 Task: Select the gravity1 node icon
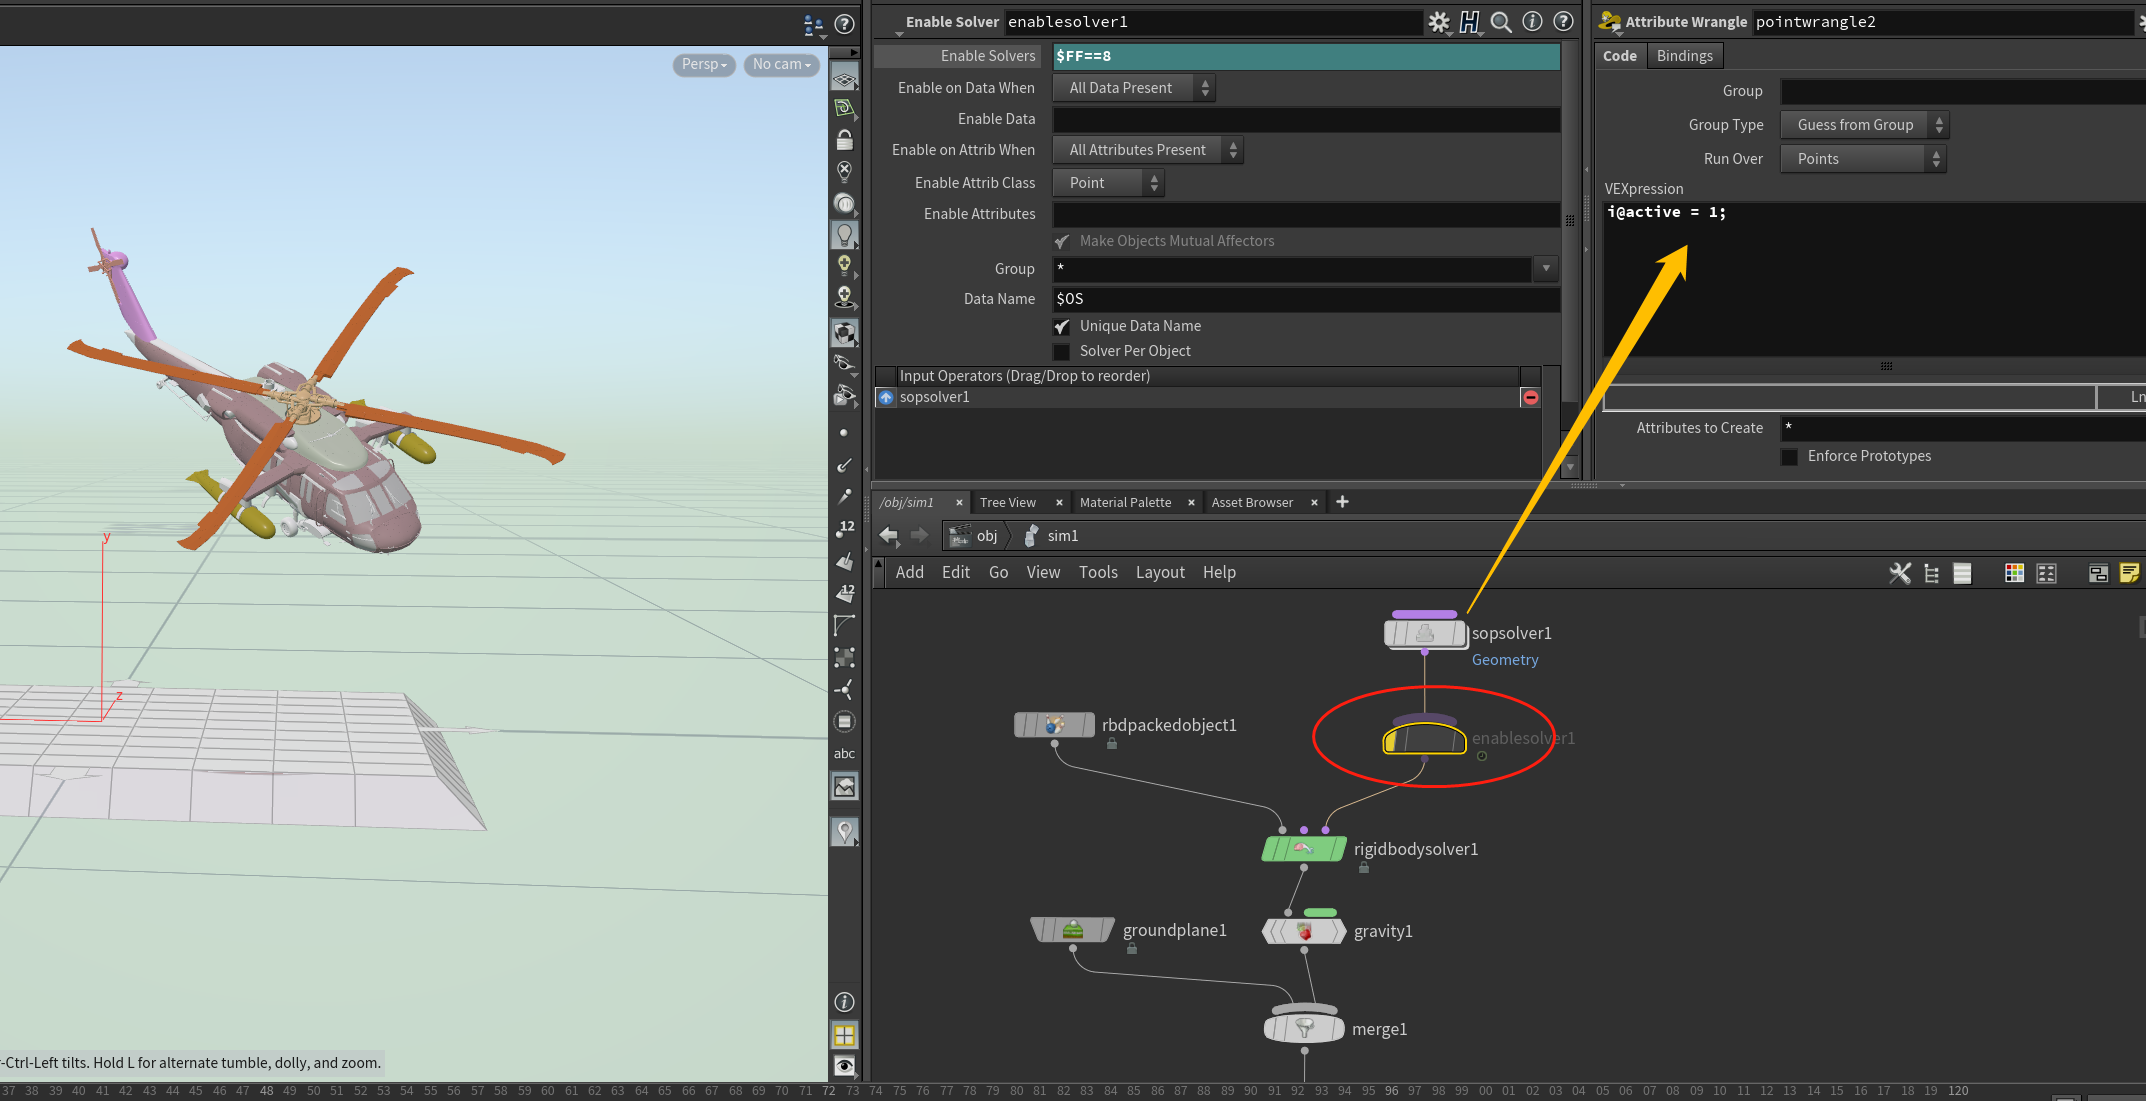pyautogui.click(x=1304, y=931)
